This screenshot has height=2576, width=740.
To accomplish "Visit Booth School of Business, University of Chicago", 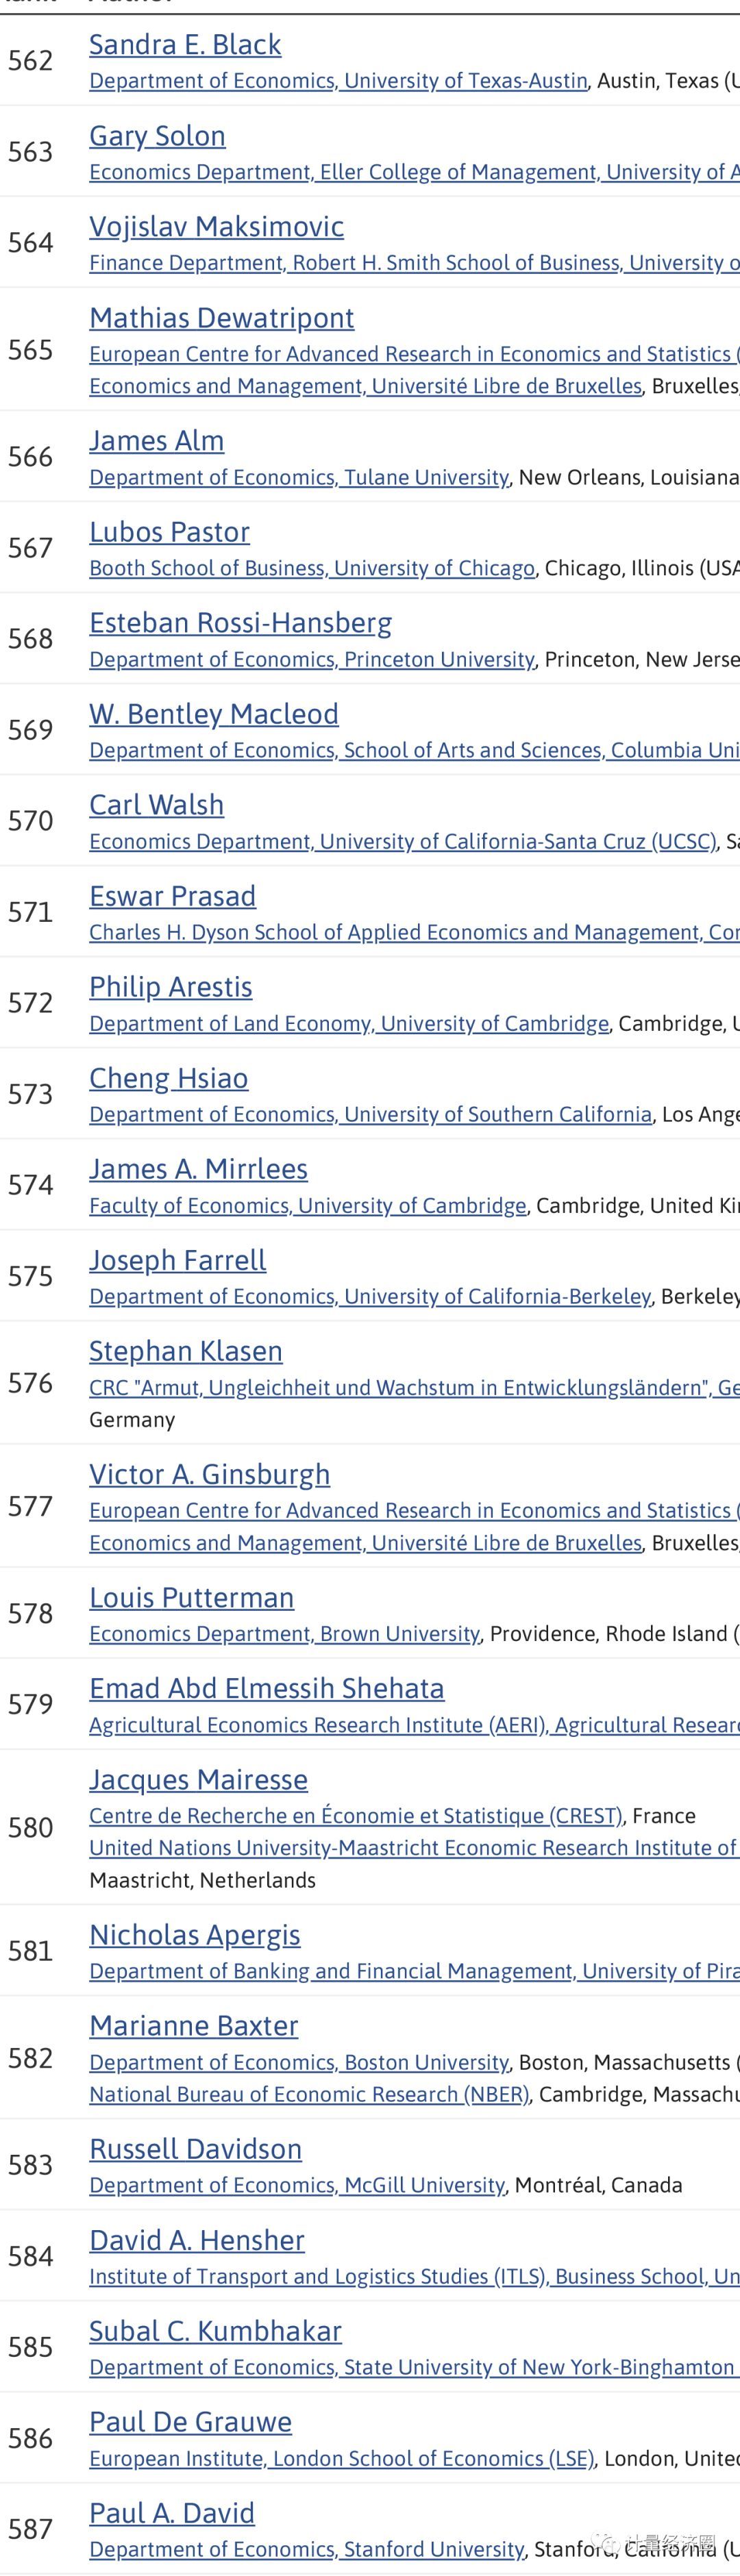I will pyautogui.click(x=311, y=569).
